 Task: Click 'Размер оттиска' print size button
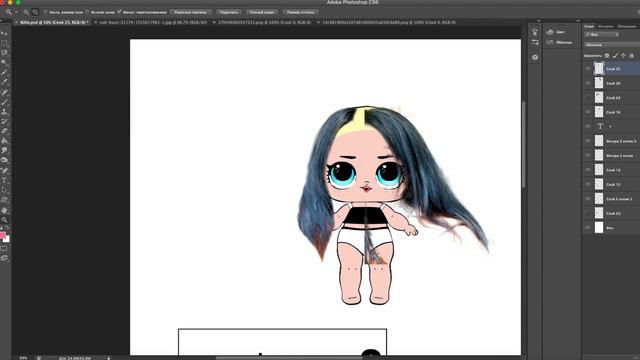(x=300, y=12)
